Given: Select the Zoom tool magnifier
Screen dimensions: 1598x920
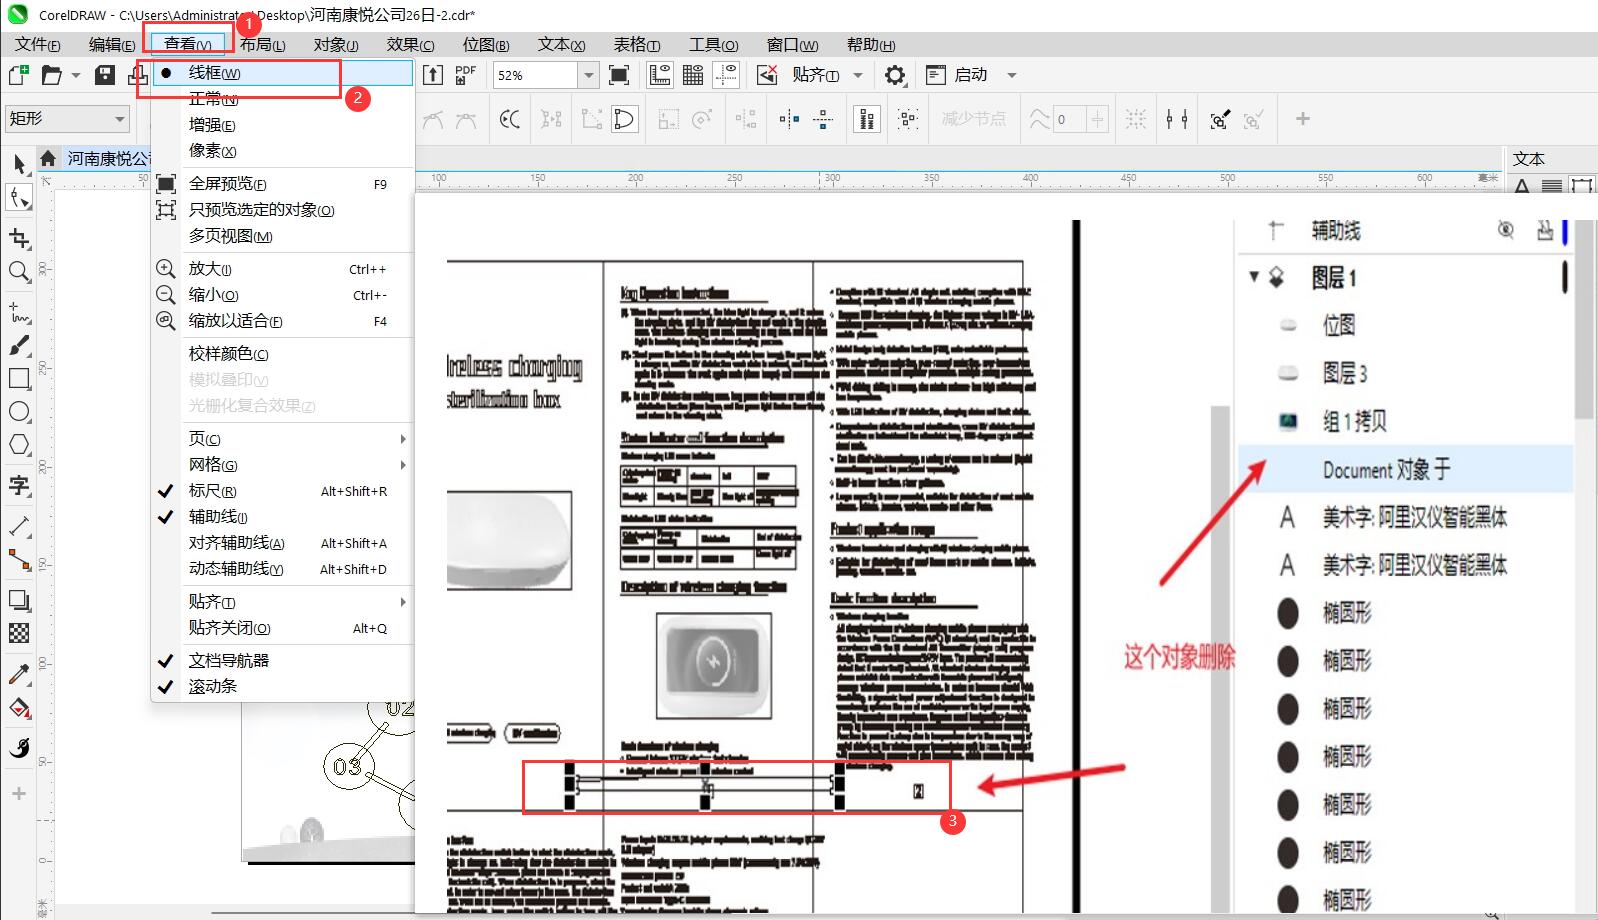Looking at the screenshot, I should coord(19,272).
